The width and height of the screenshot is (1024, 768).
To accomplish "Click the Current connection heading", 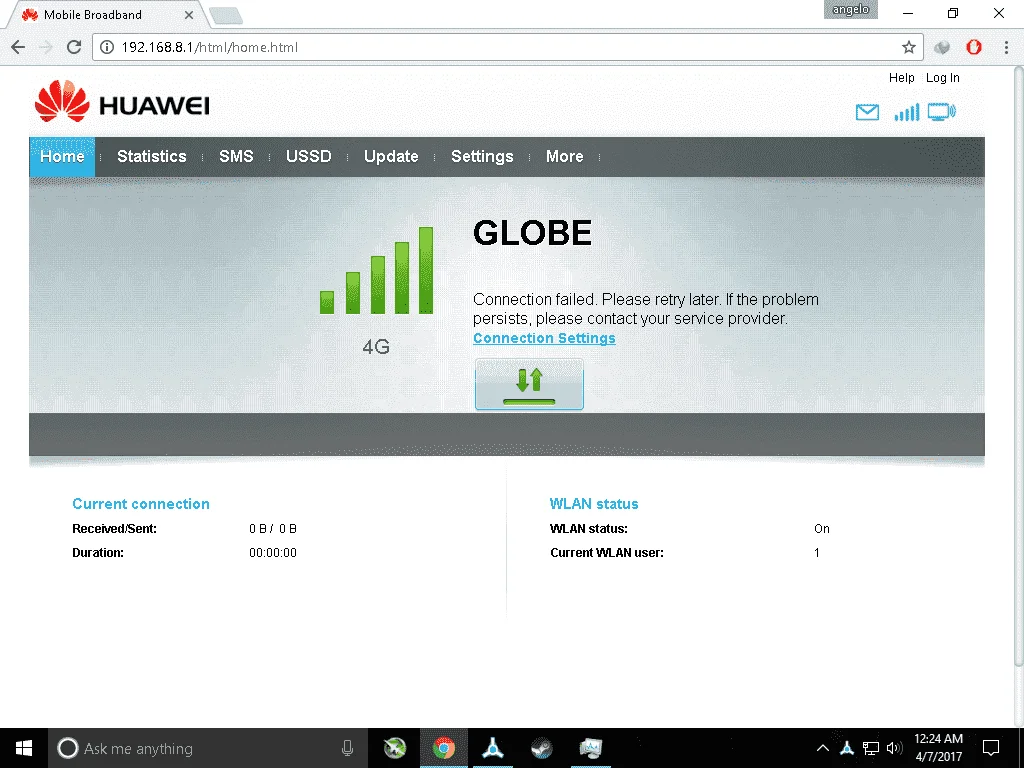I will tap(140, 504).
